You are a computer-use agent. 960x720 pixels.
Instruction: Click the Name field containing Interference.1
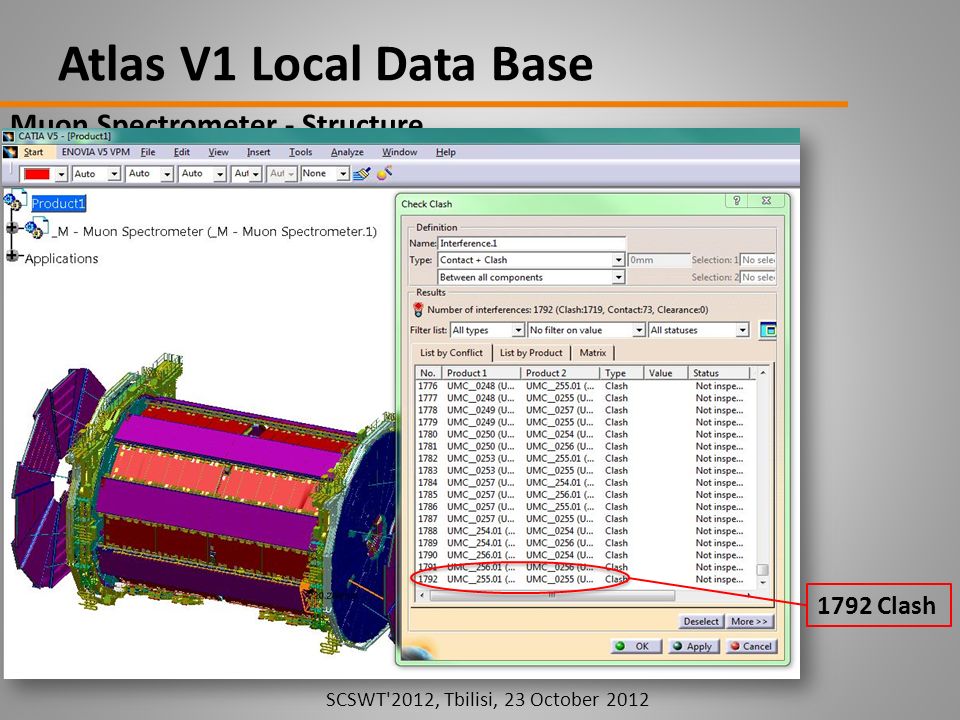(531, 243)
